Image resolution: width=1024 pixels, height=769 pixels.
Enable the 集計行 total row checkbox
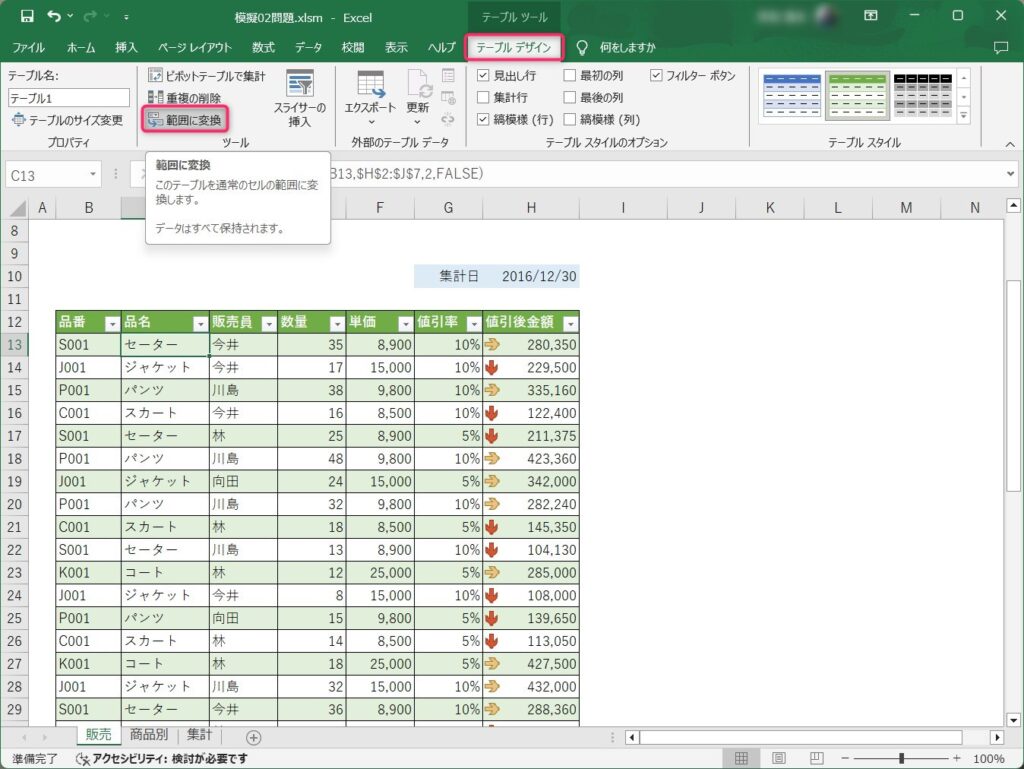tap(484, 98)
